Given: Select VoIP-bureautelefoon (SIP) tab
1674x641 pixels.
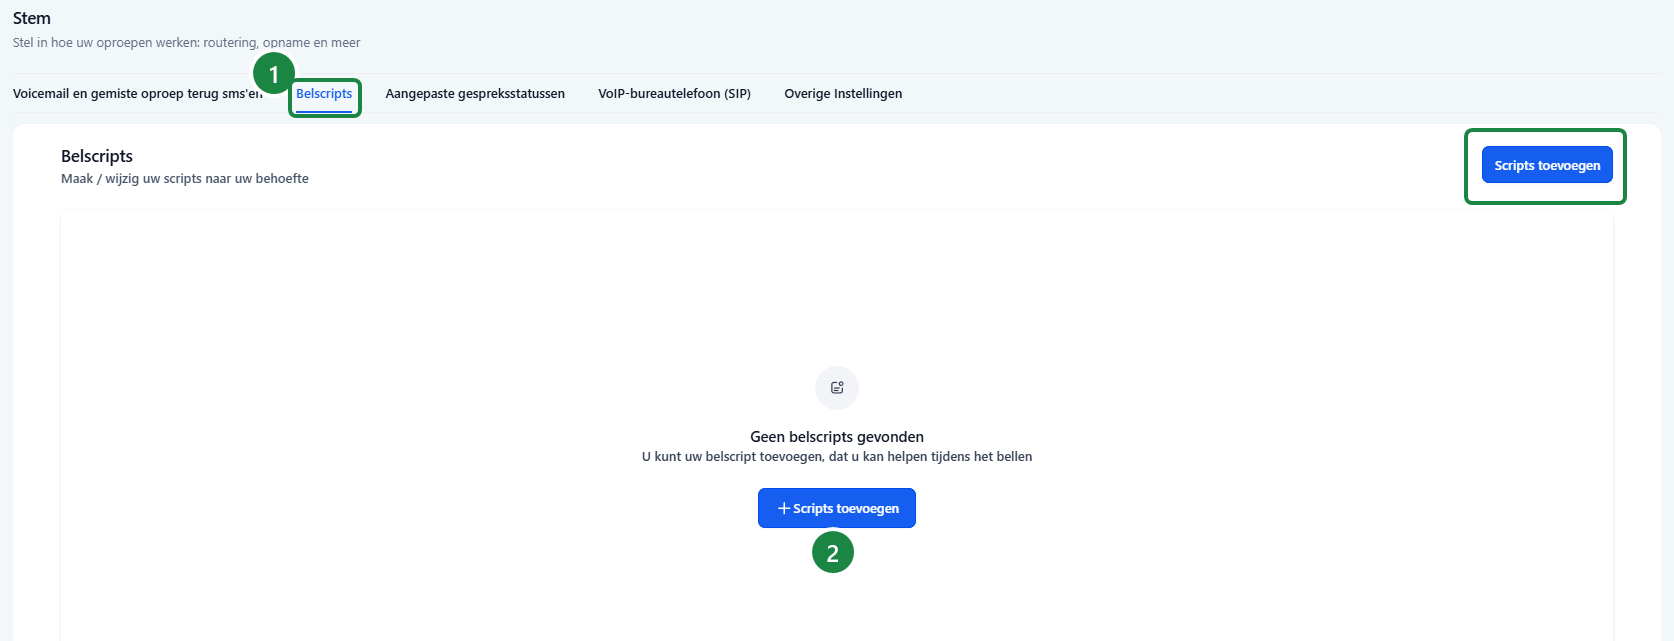Looking at the screenshot, I should click(674, 94).
